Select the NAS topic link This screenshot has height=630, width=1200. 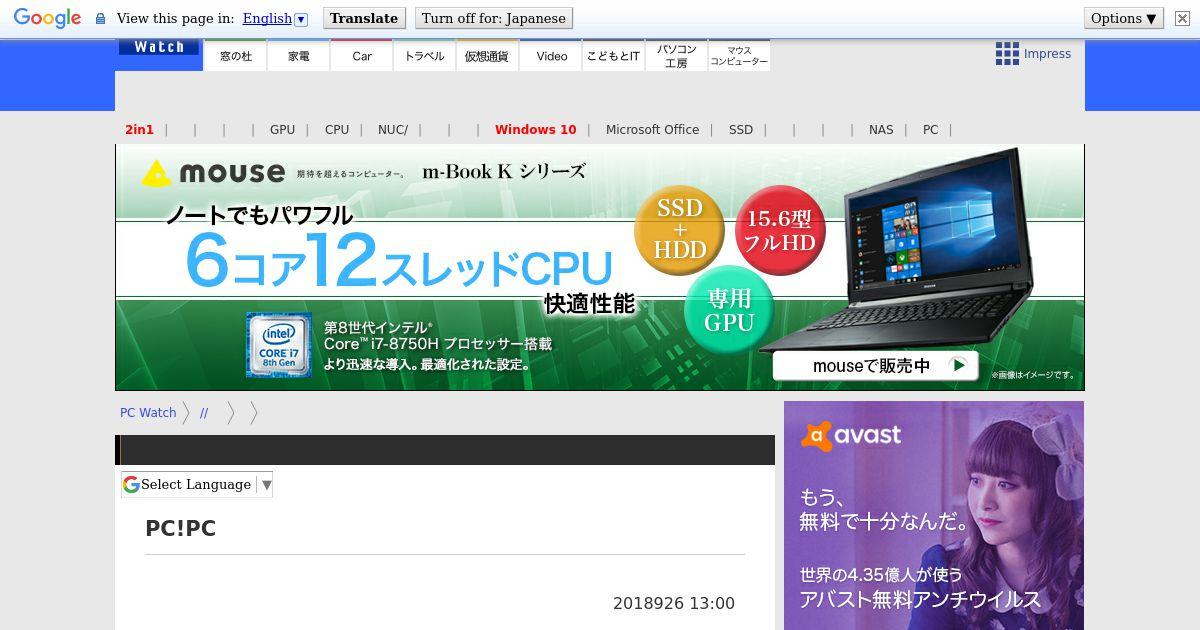pos(881,129)
